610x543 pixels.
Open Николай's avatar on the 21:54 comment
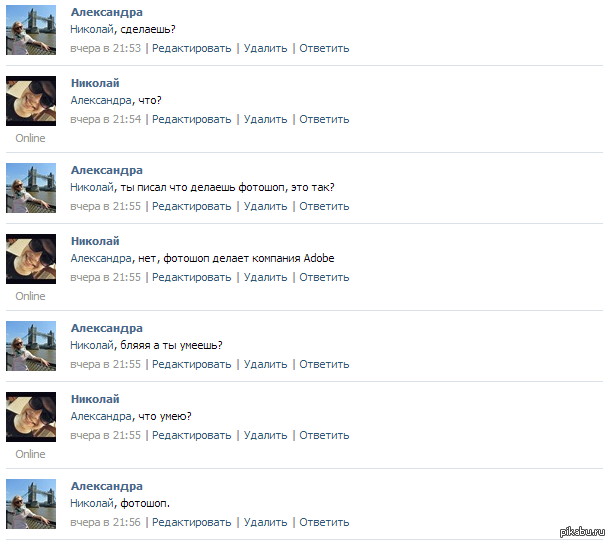point(31,101)
